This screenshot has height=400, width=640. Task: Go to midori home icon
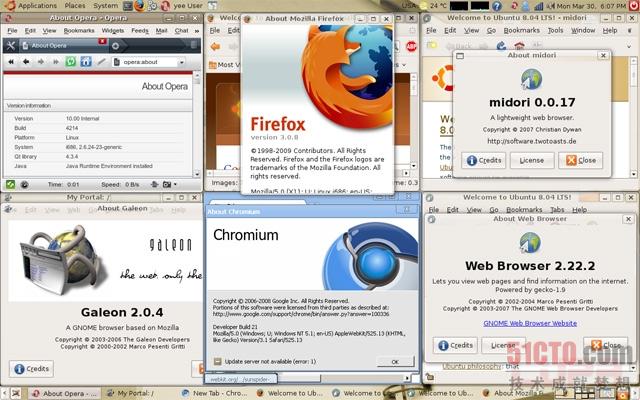pyautogui.click(x=519, y=46)
